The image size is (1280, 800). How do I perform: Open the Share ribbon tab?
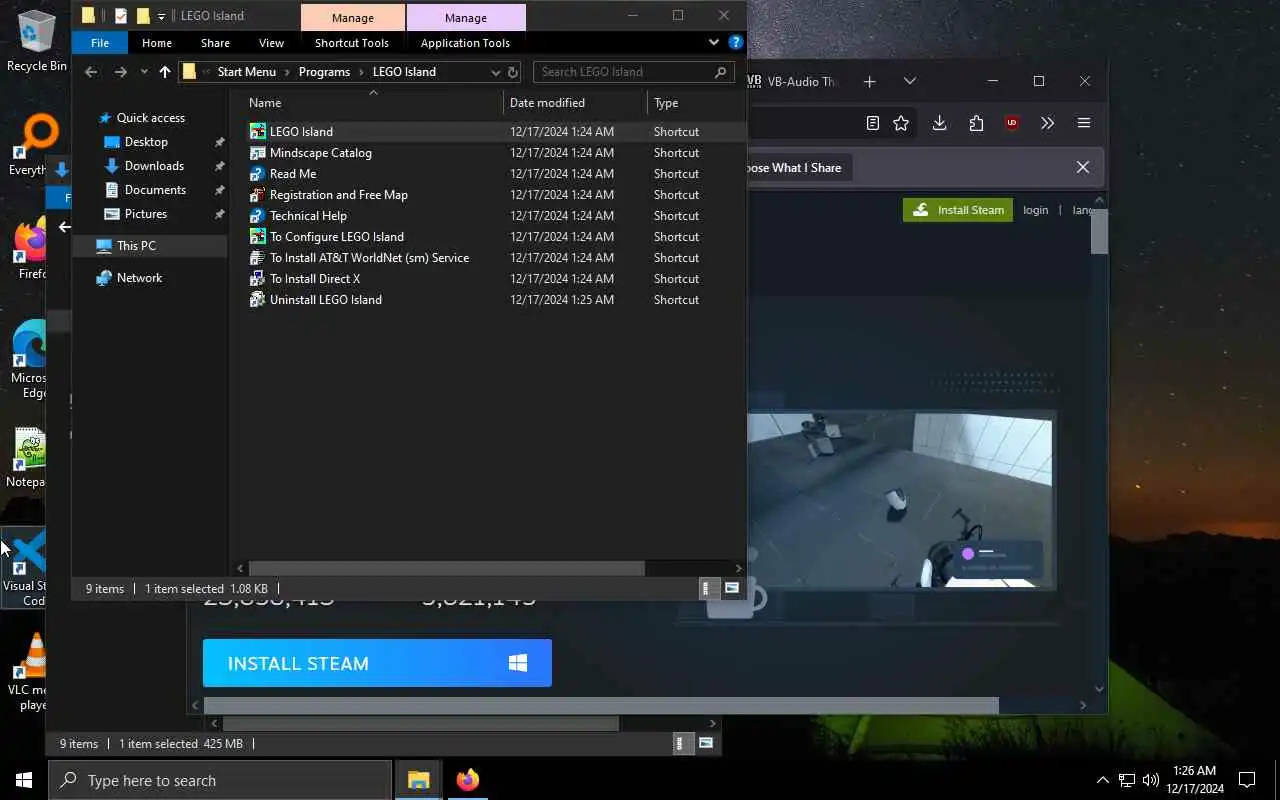pos(215,43)
